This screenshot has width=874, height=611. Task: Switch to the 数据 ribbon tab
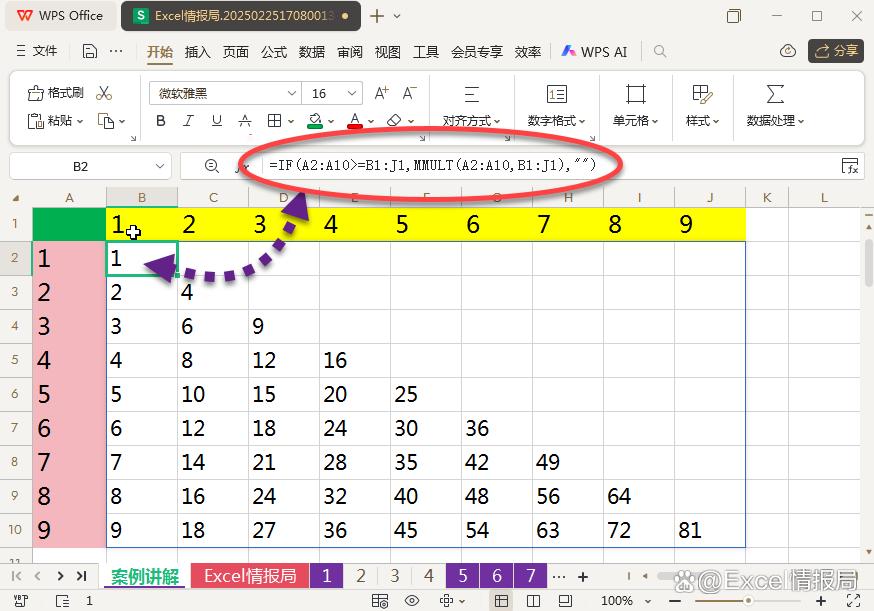tap(311, 53)
